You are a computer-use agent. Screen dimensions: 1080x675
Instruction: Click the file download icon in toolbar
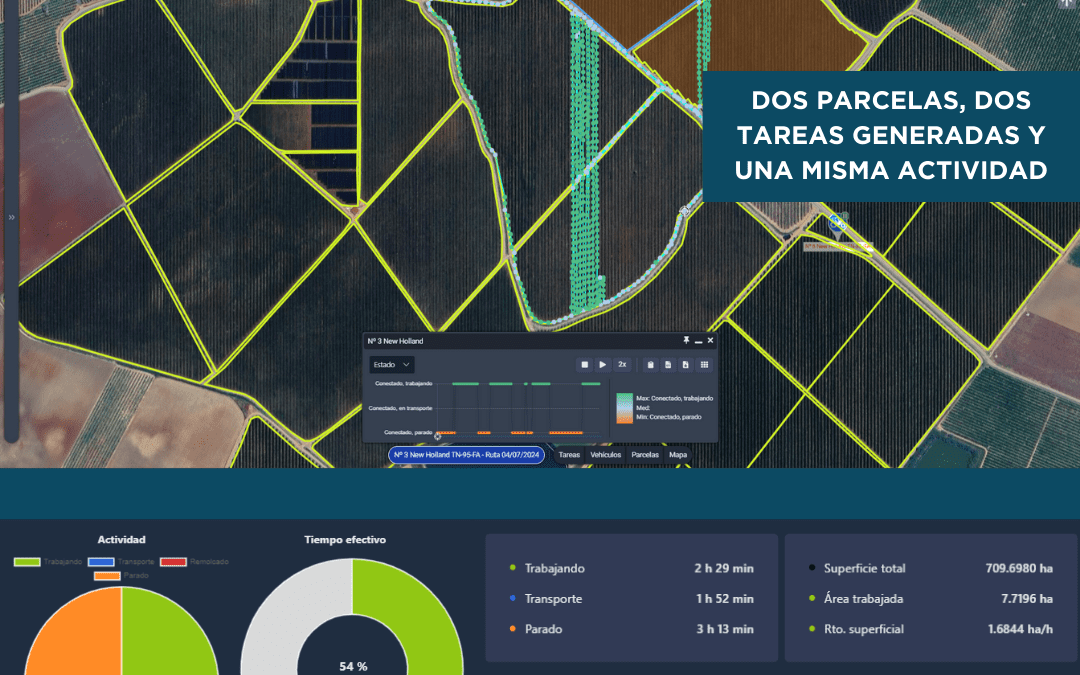coord(686,364)
